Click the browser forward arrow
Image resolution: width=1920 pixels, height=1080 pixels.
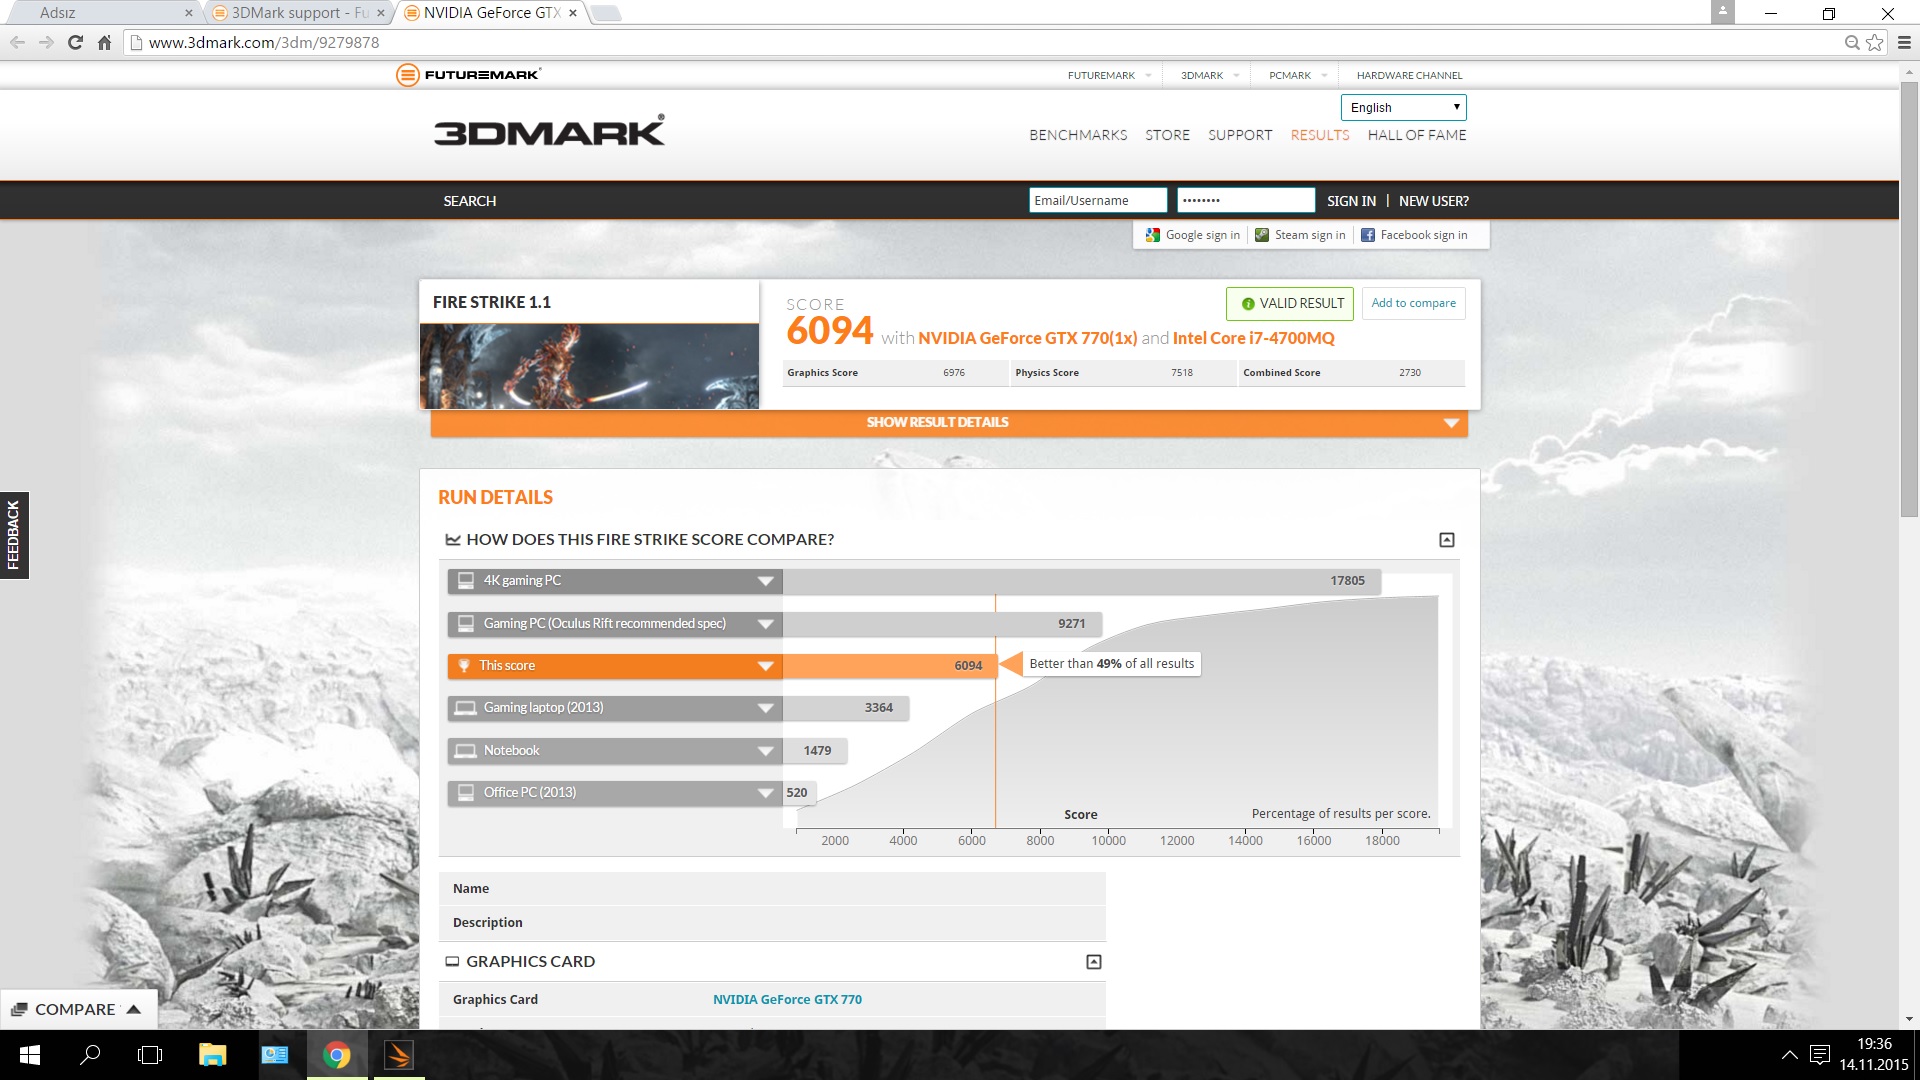point(46,42)
